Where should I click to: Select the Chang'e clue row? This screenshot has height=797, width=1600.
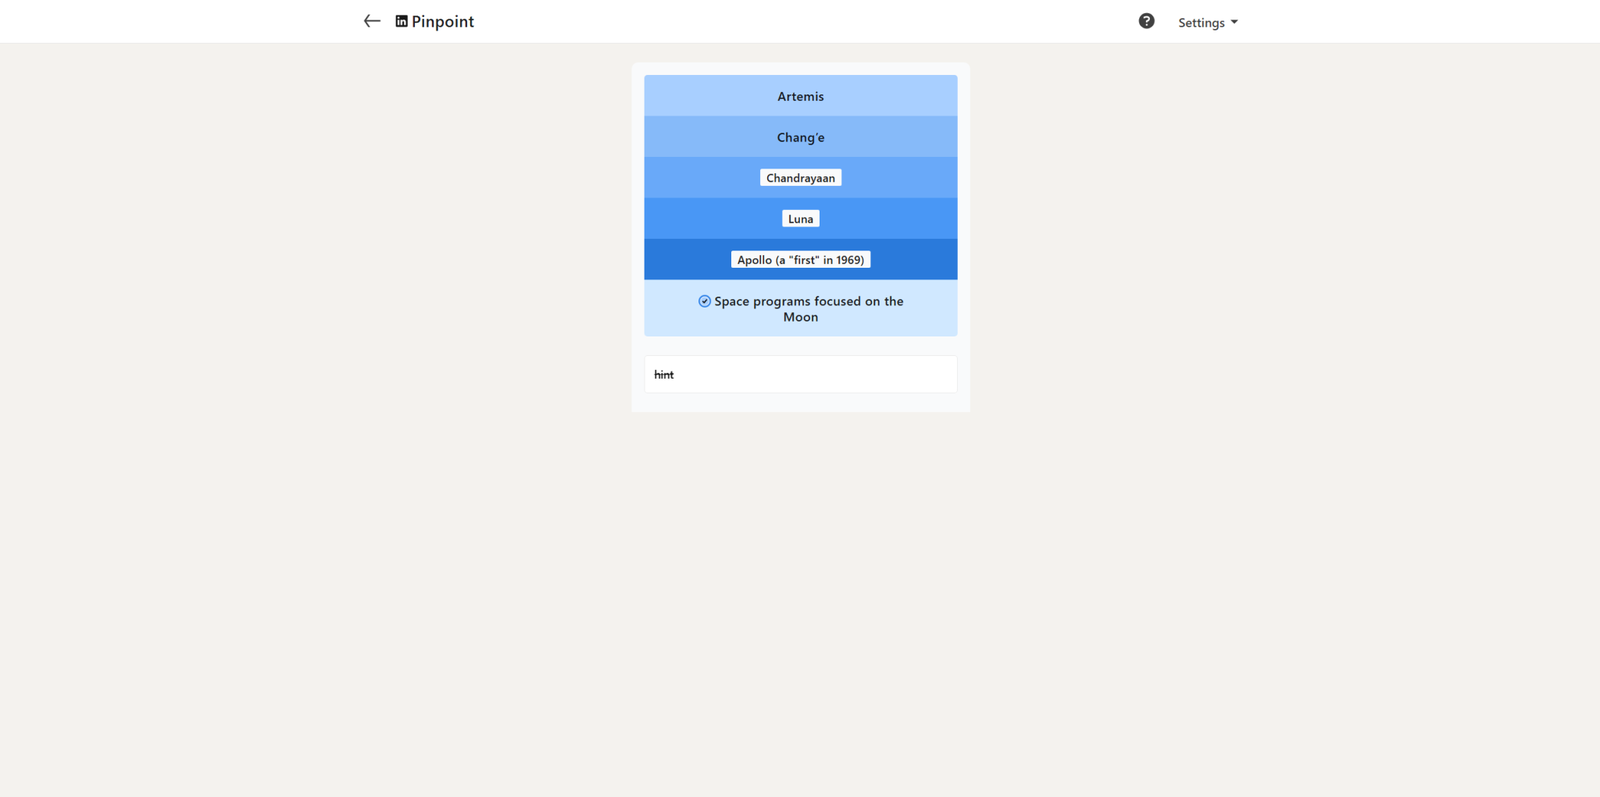[800, 137]
